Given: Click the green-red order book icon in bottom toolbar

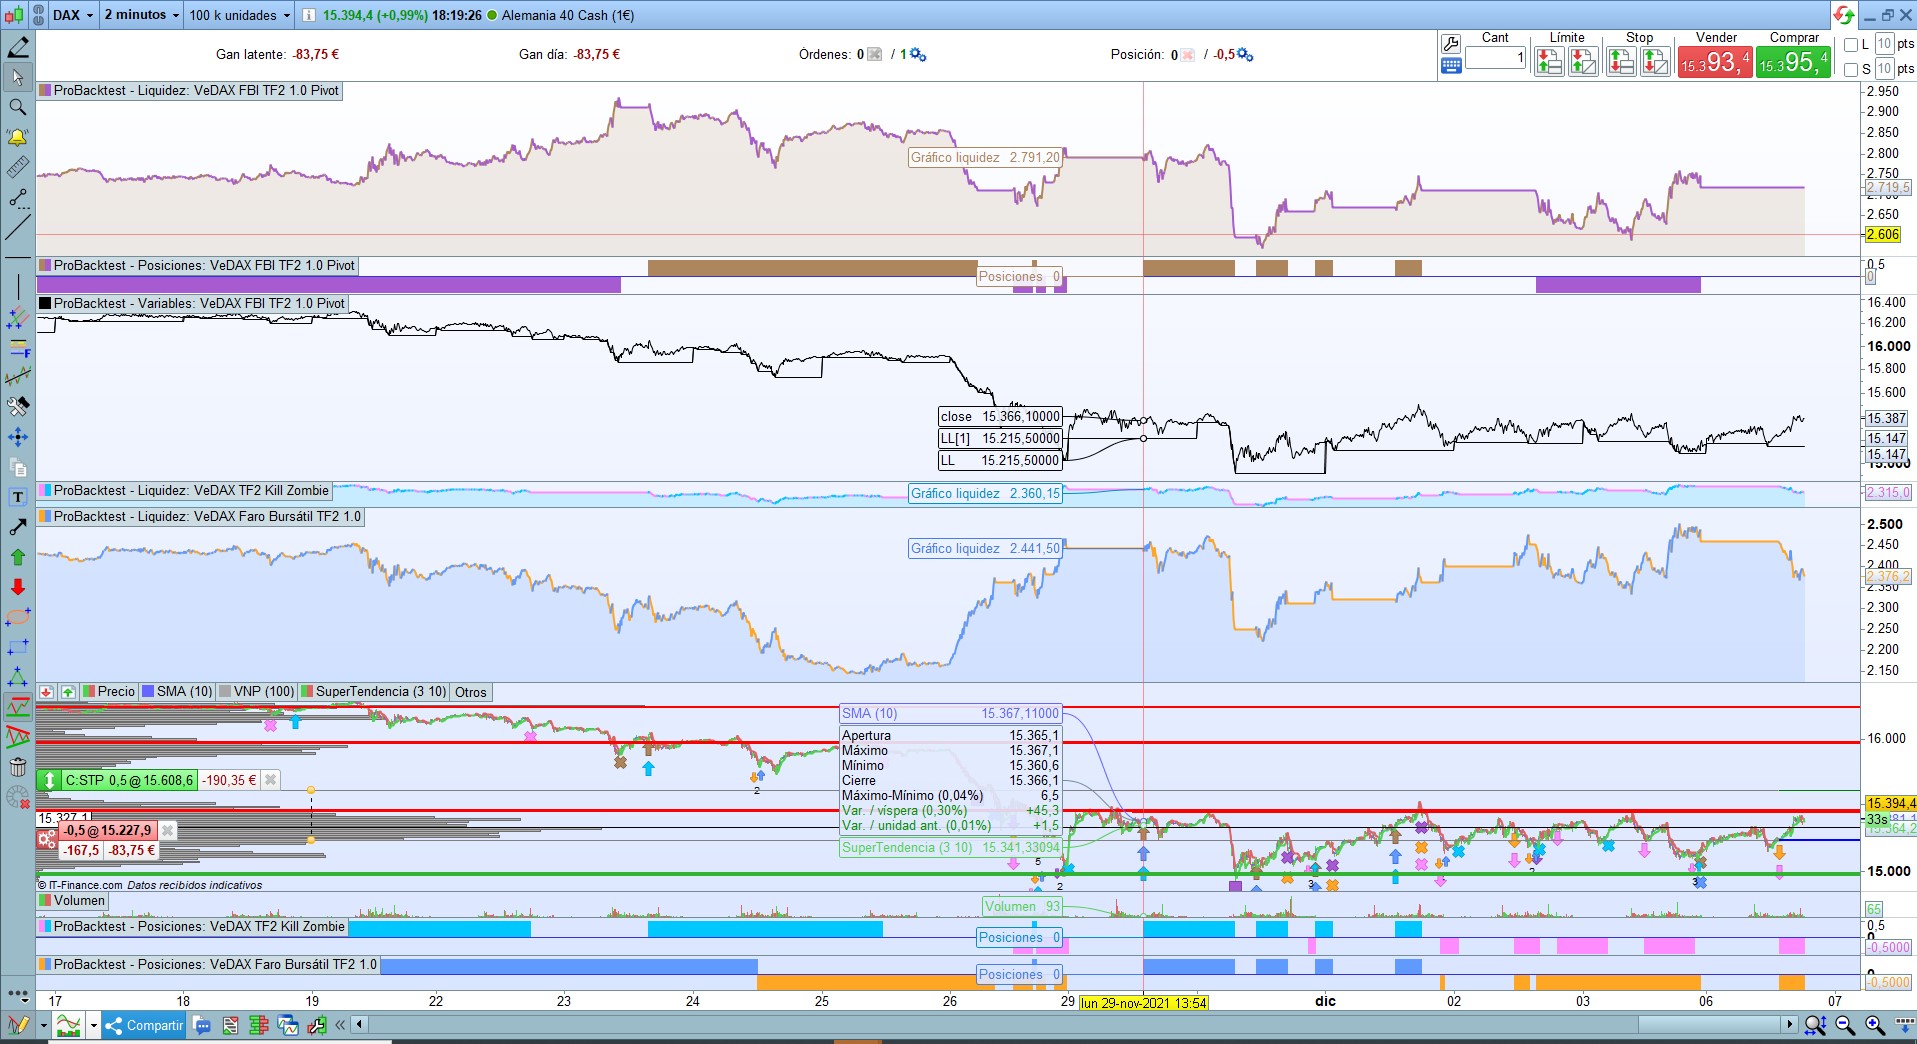Looking at the screenshot, I should click(x=258, y=1025).
